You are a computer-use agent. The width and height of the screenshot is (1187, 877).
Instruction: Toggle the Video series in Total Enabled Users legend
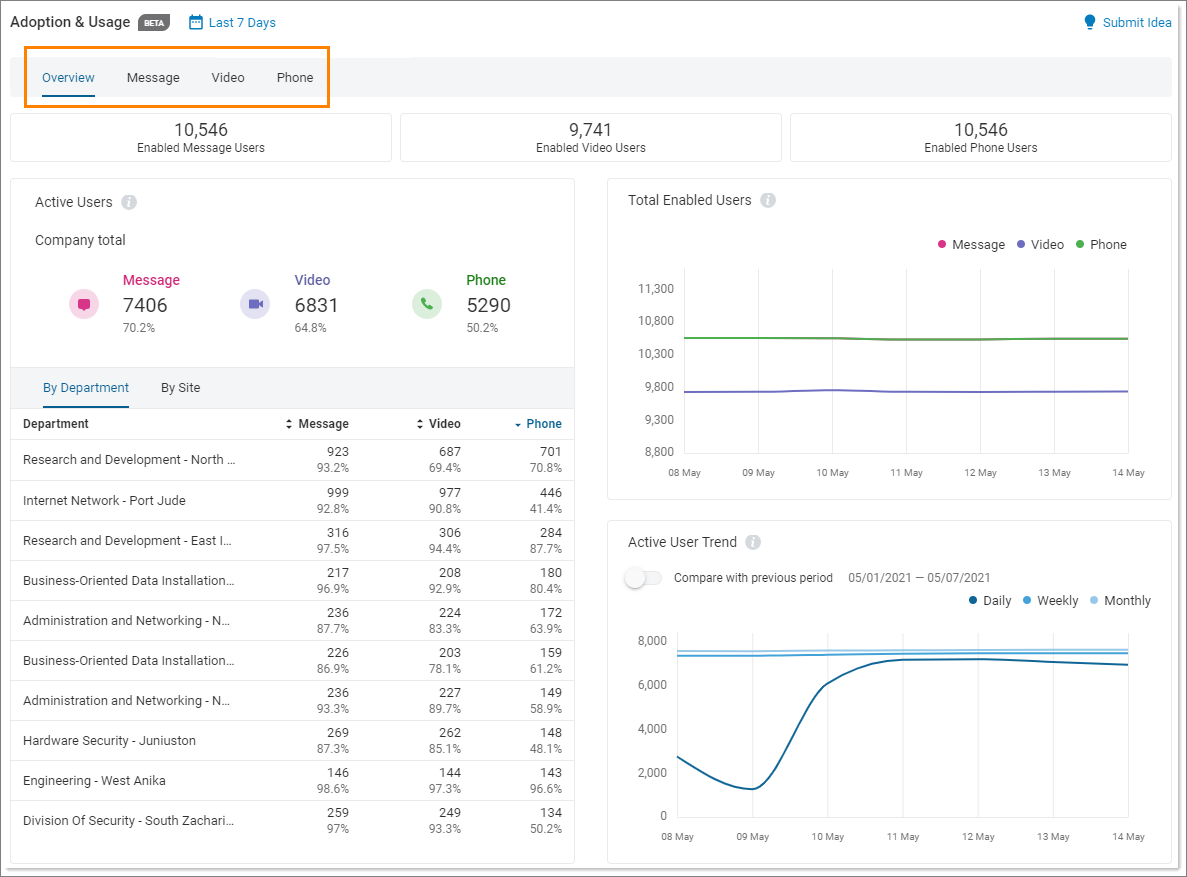tap(1040, 244)
